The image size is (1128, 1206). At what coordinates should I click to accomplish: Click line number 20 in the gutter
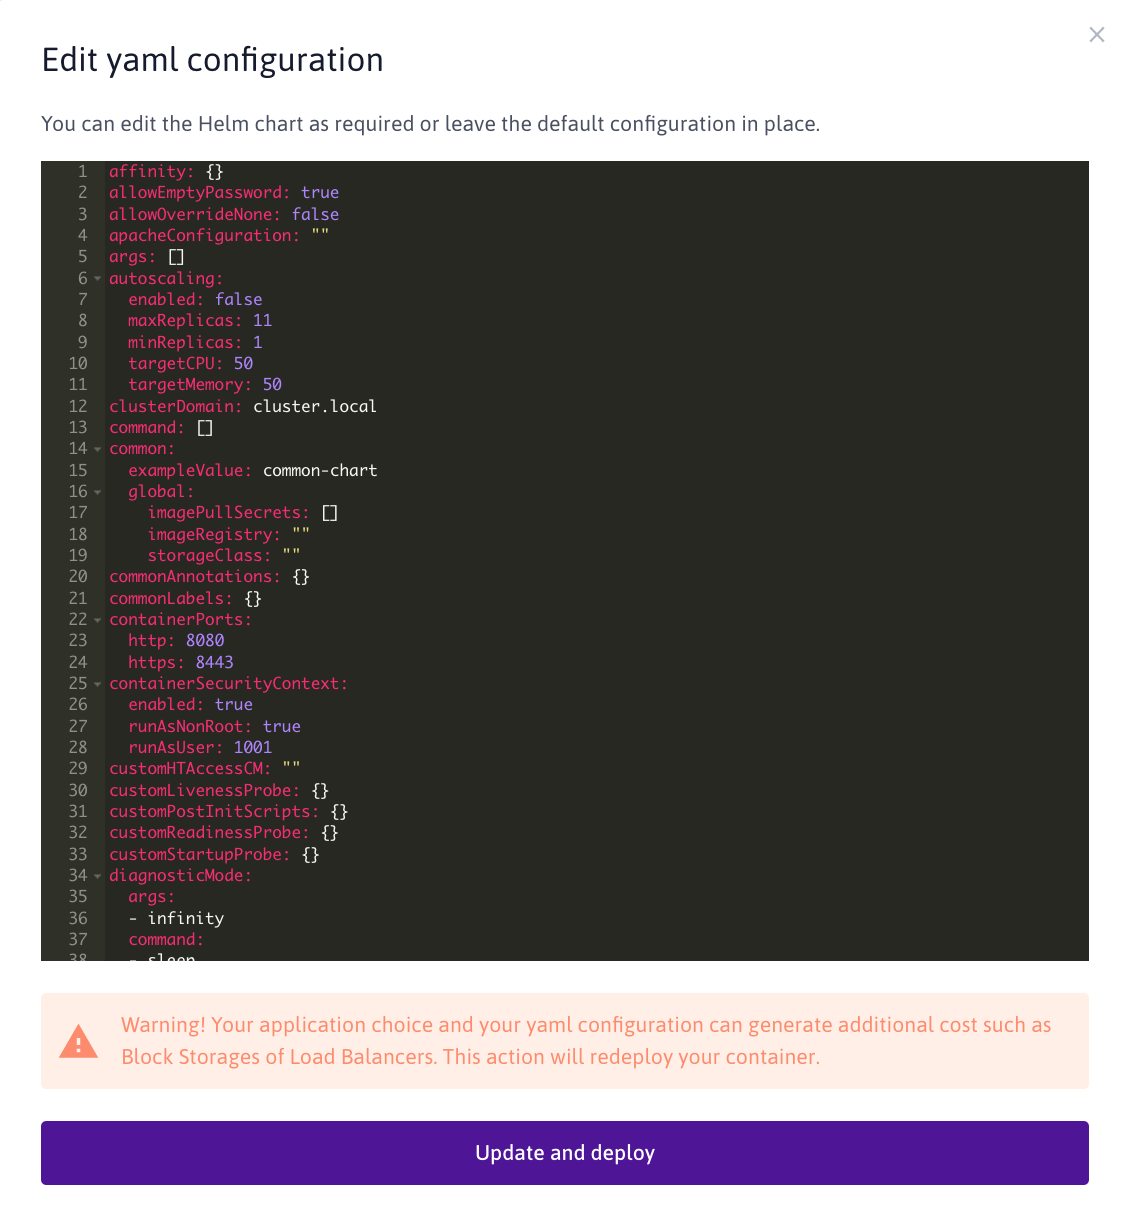pyautogui.click(x=78, y=577)
